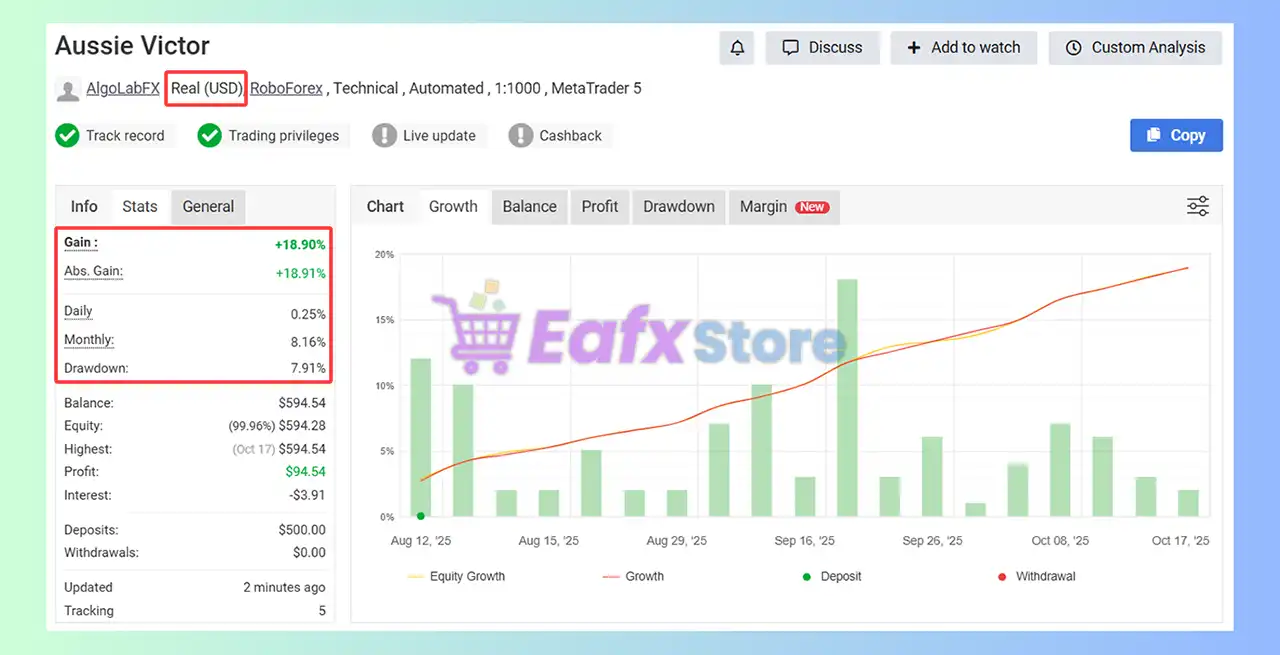Viewport: 1280px width, 655px height.
Task: Toggle Equity Growth series in legend
Action: point(456,576)
